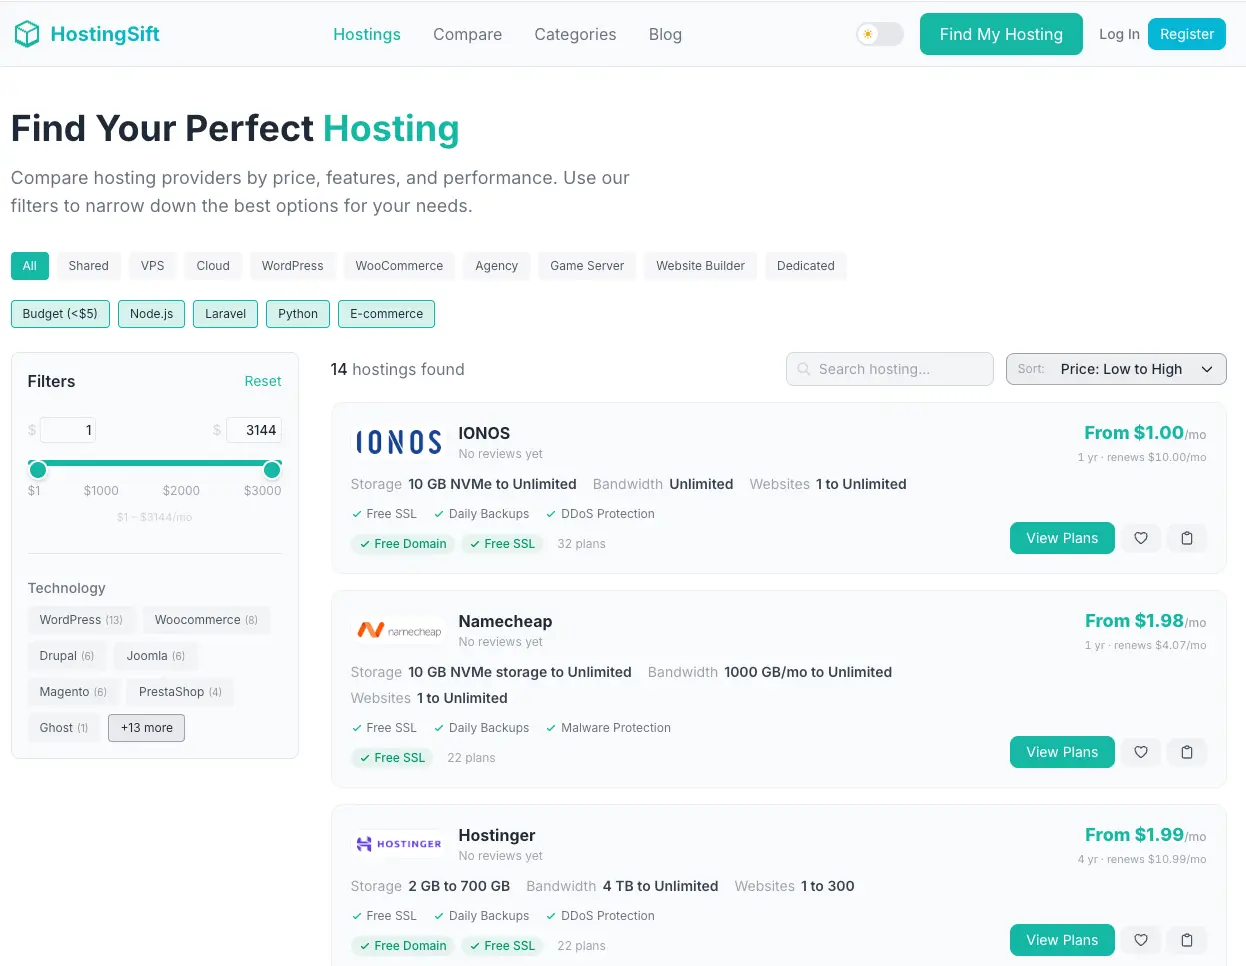Open the Hostings nav item
Screen dimensions: 1246x966
(x=367, y=34)
